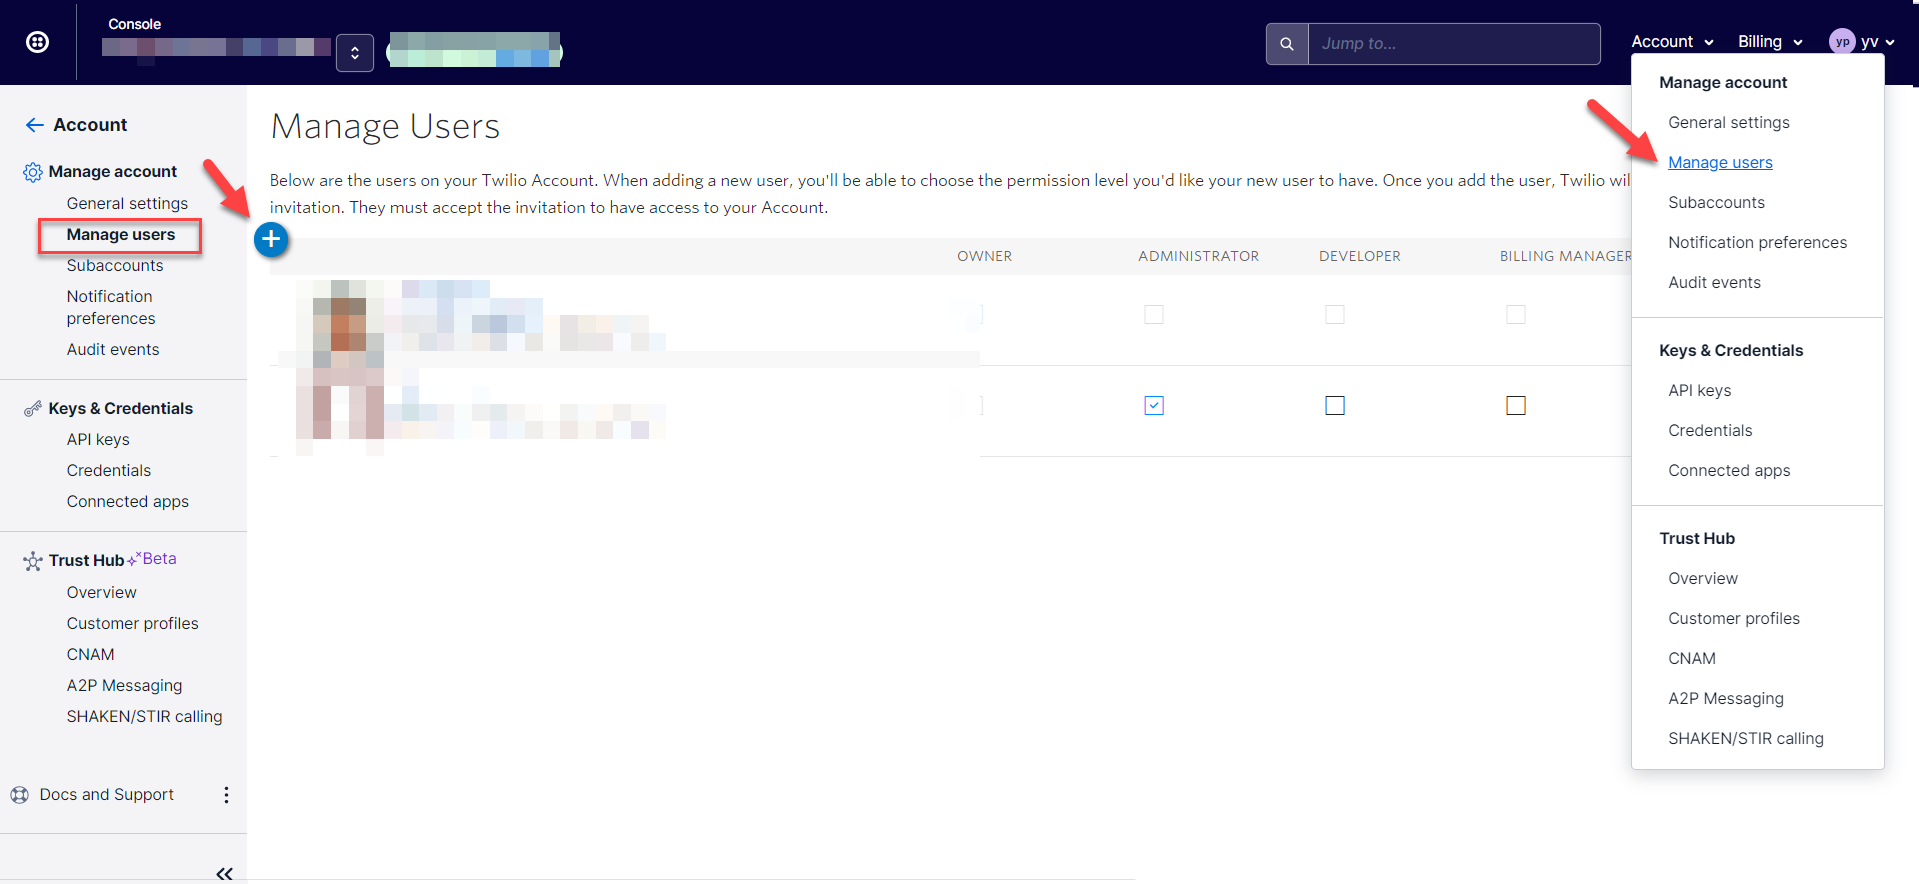Open the yv user profile dropdown
This screenshot has height=884, width=1919.
click(1877, 42)
